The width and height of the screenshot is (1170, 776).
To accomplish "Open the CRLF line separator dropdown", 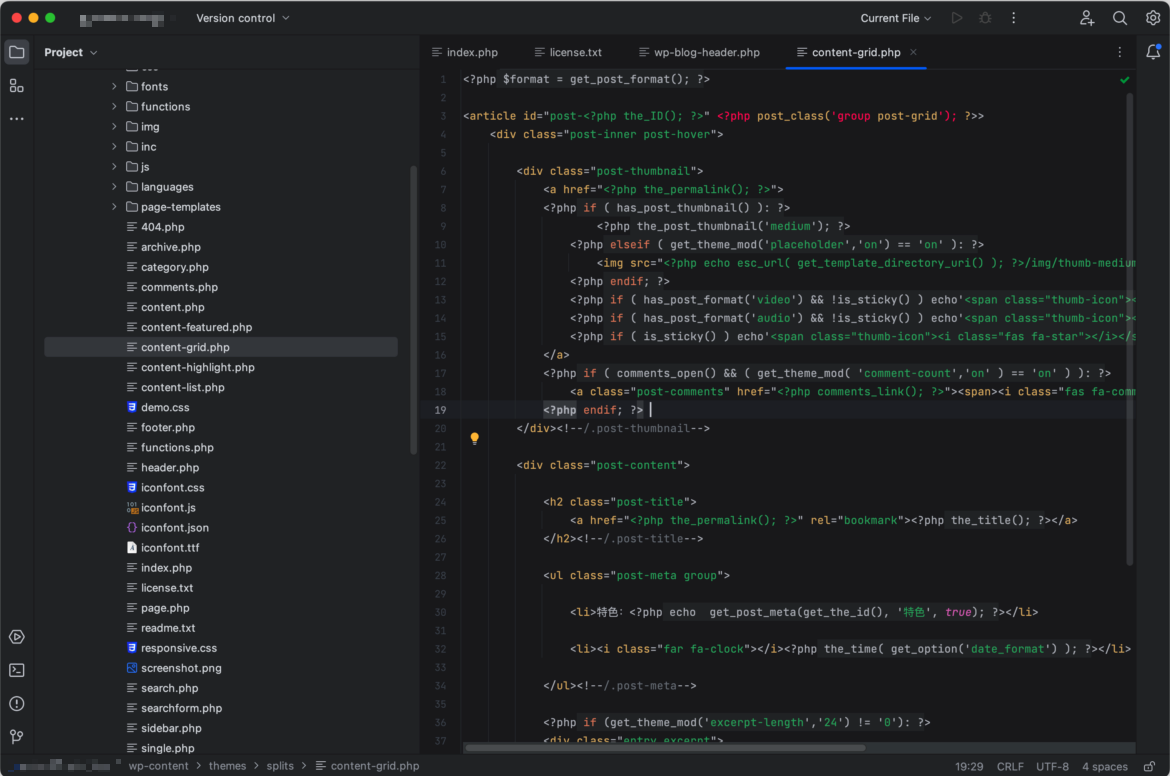I will coord(1011,765).
